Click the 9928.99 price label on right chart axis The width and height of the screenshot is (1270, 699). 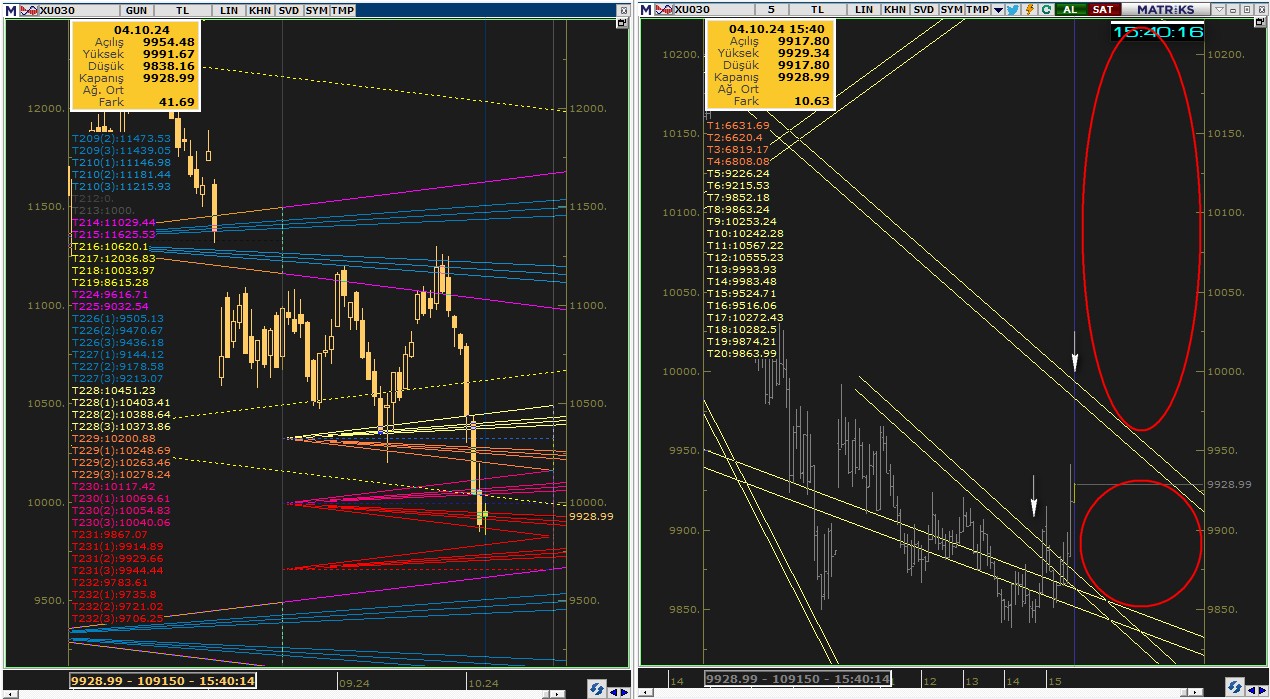(1229, 484)
